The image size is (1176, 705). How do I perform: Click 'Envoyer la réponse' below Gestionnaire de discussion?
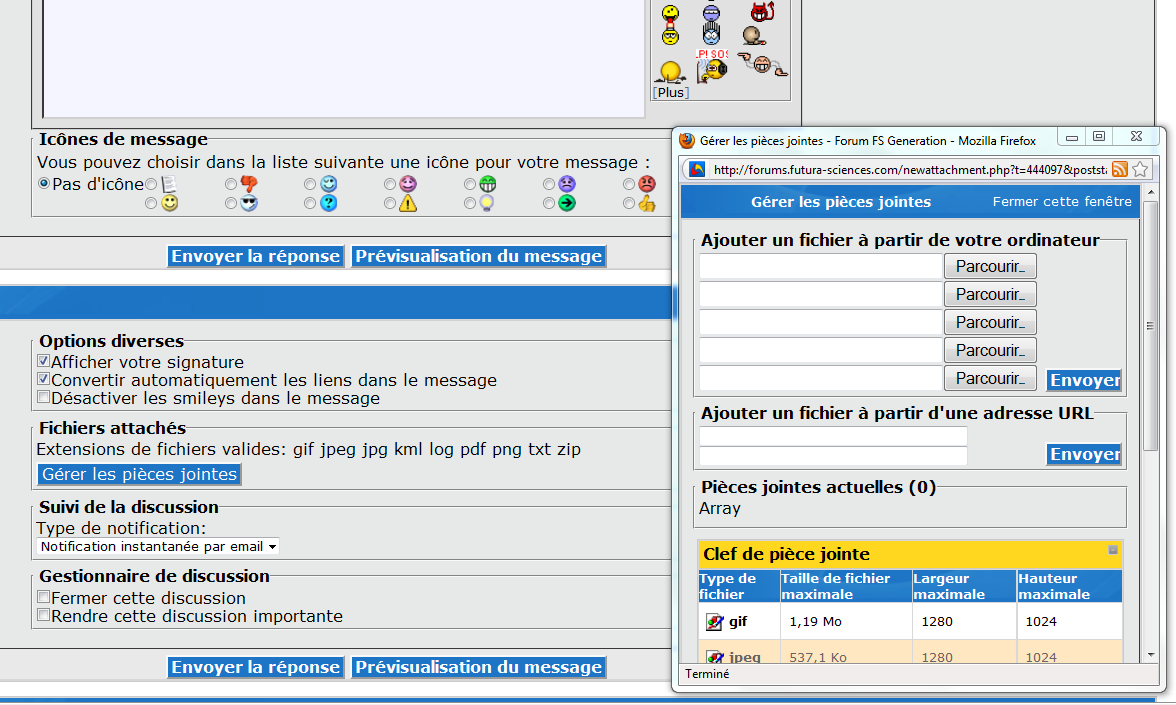click(x=256, y=668)
